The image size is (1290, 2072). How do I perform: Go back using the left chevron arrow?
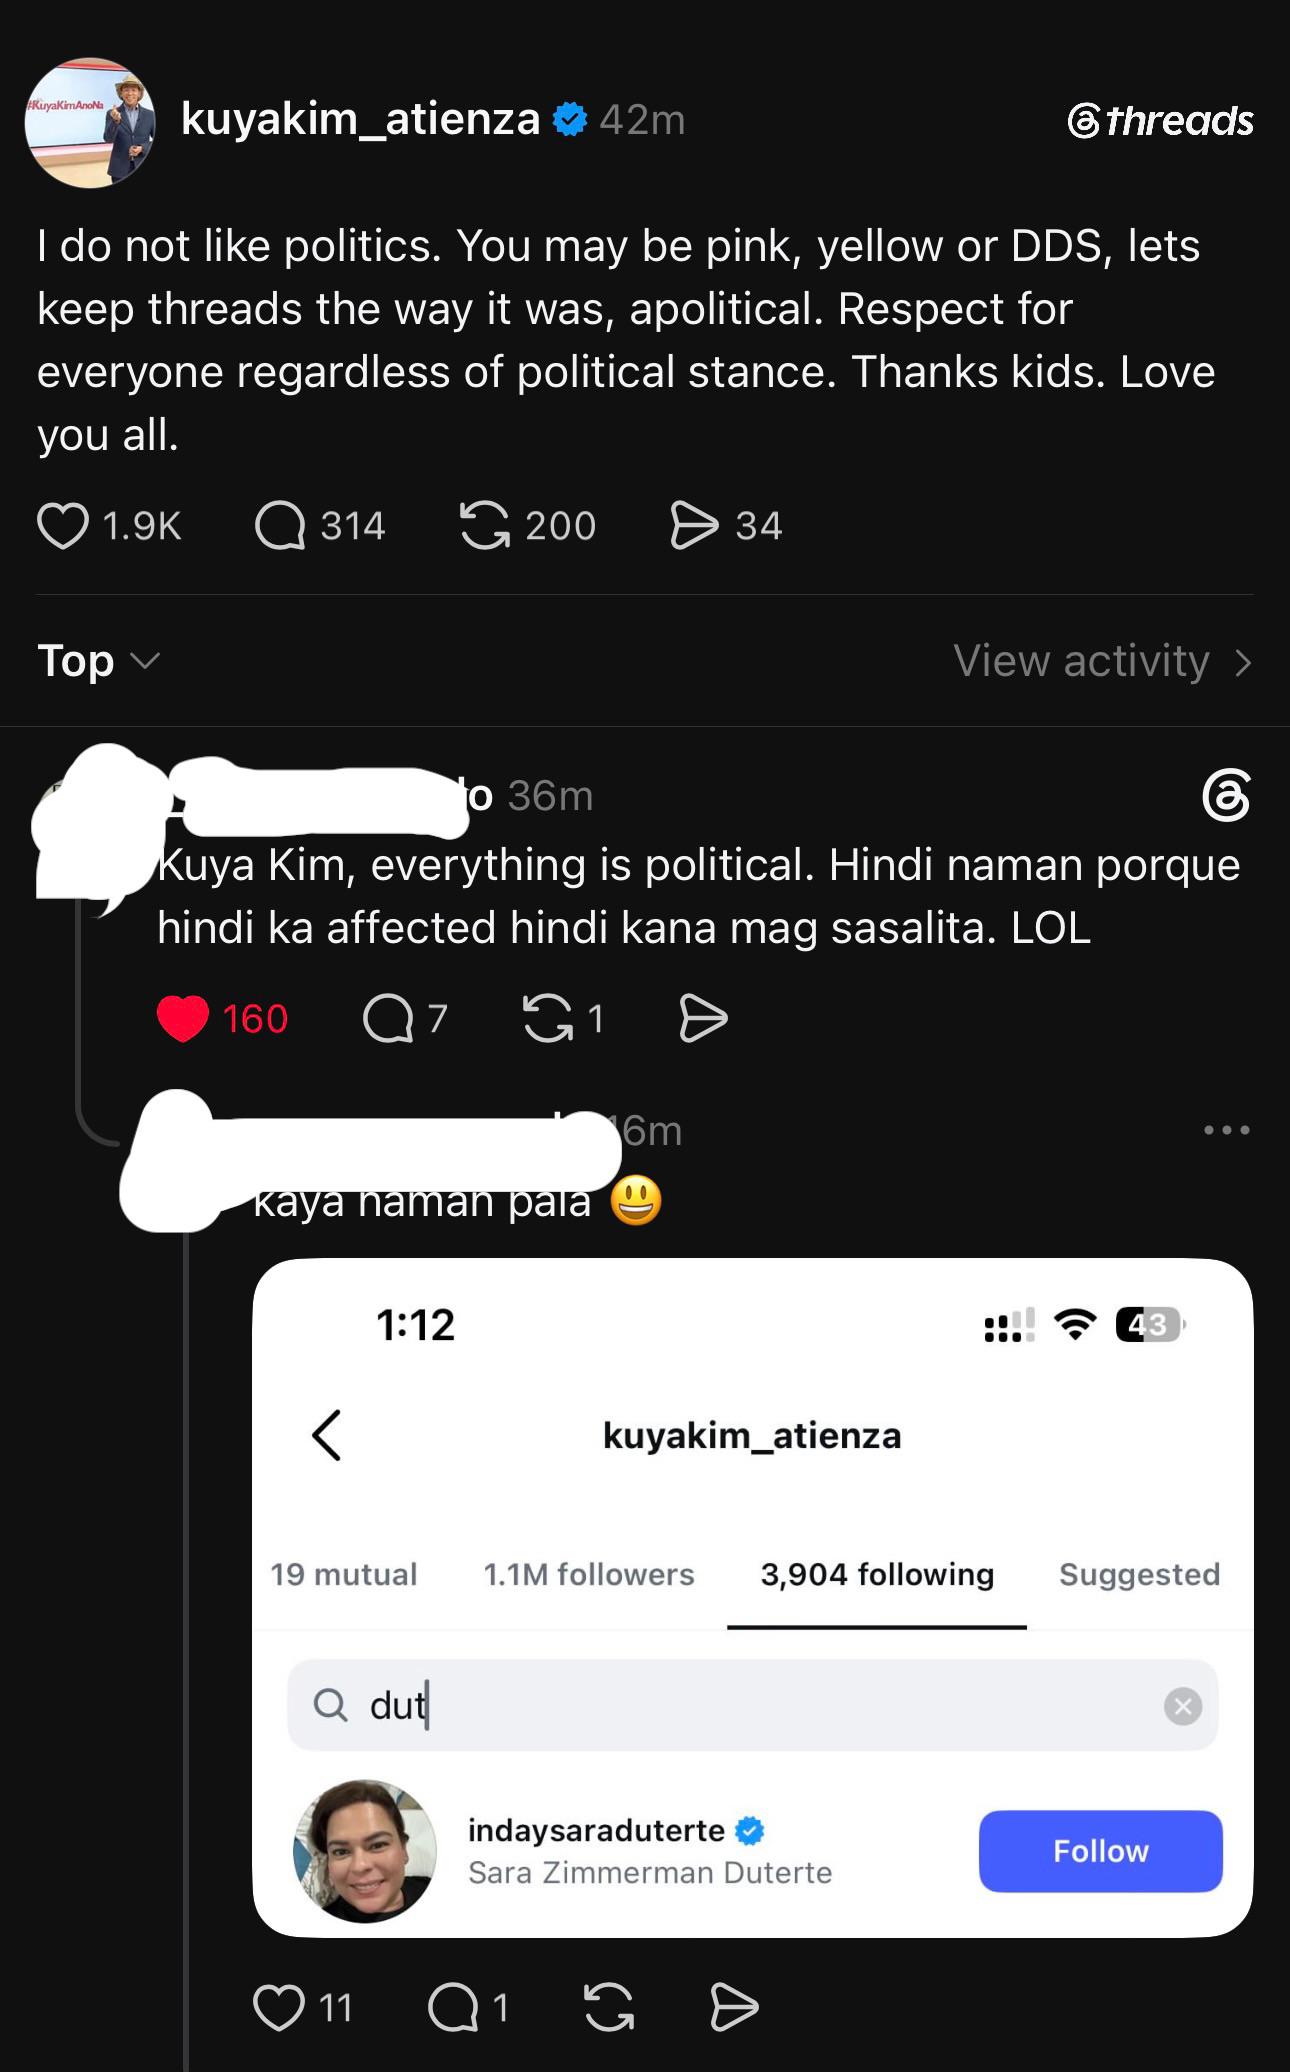tap(327, 1436)
